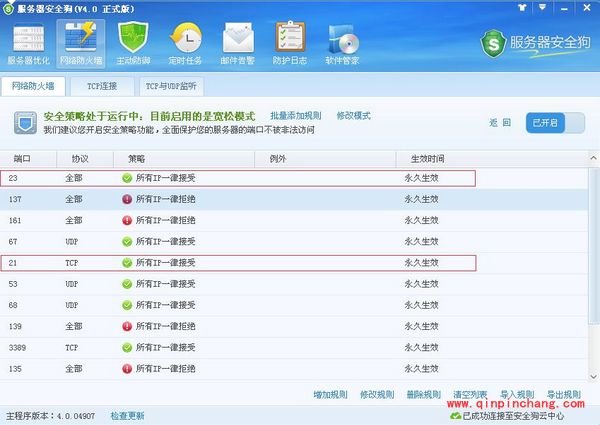This screenshot has width=600, height=425.
Task: Click the security policy shield icon
Action: pyautogui.click(x=25, y=122)
